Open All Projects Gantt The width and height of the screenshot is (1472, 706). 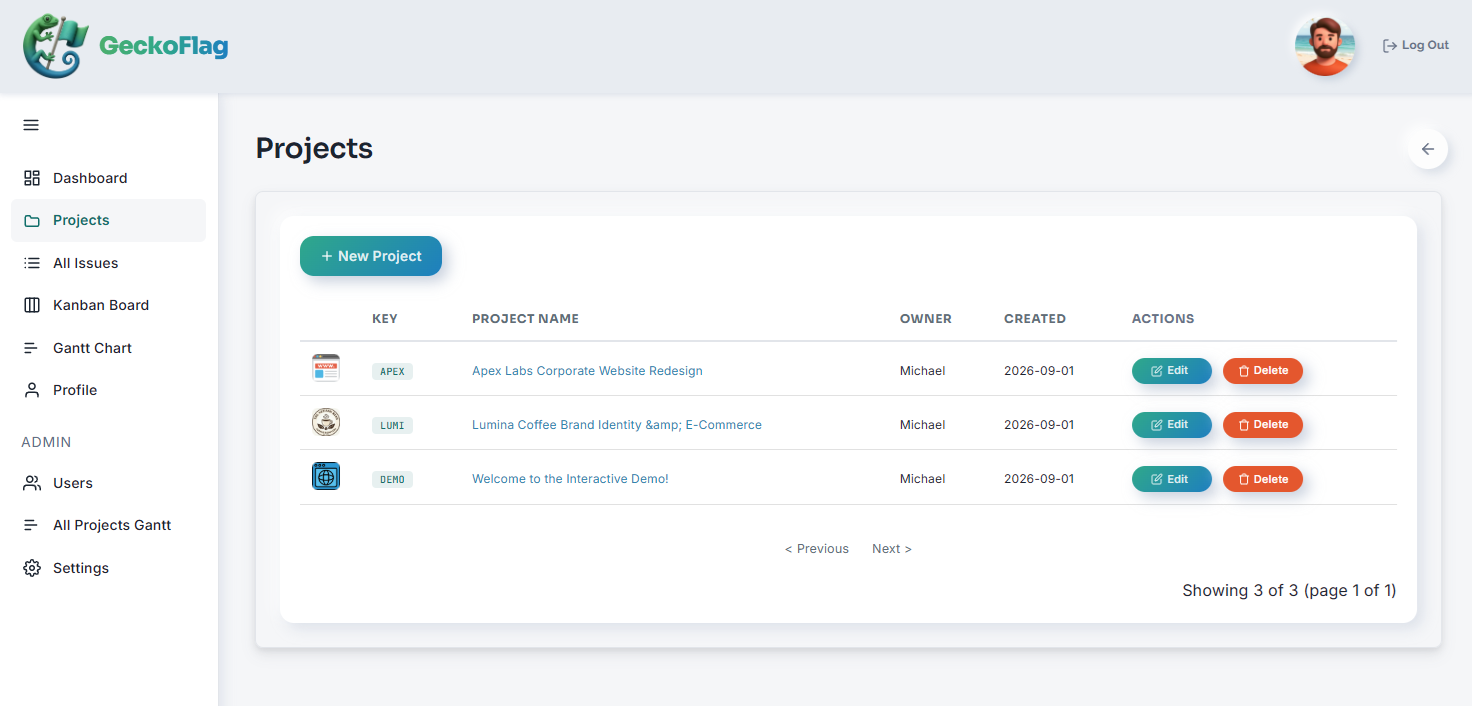tap(108, 525)
